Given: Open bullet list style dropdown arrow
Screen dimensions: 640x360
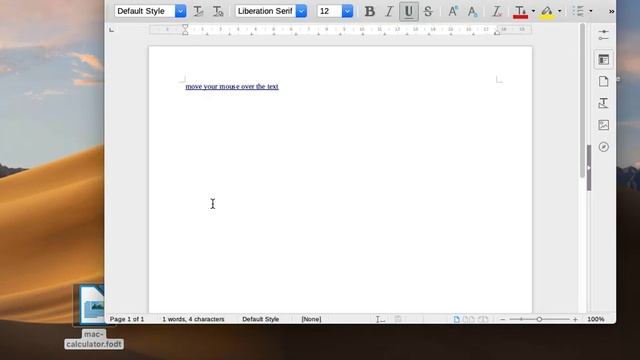Looking at the screenshot, I should [591, 11].
